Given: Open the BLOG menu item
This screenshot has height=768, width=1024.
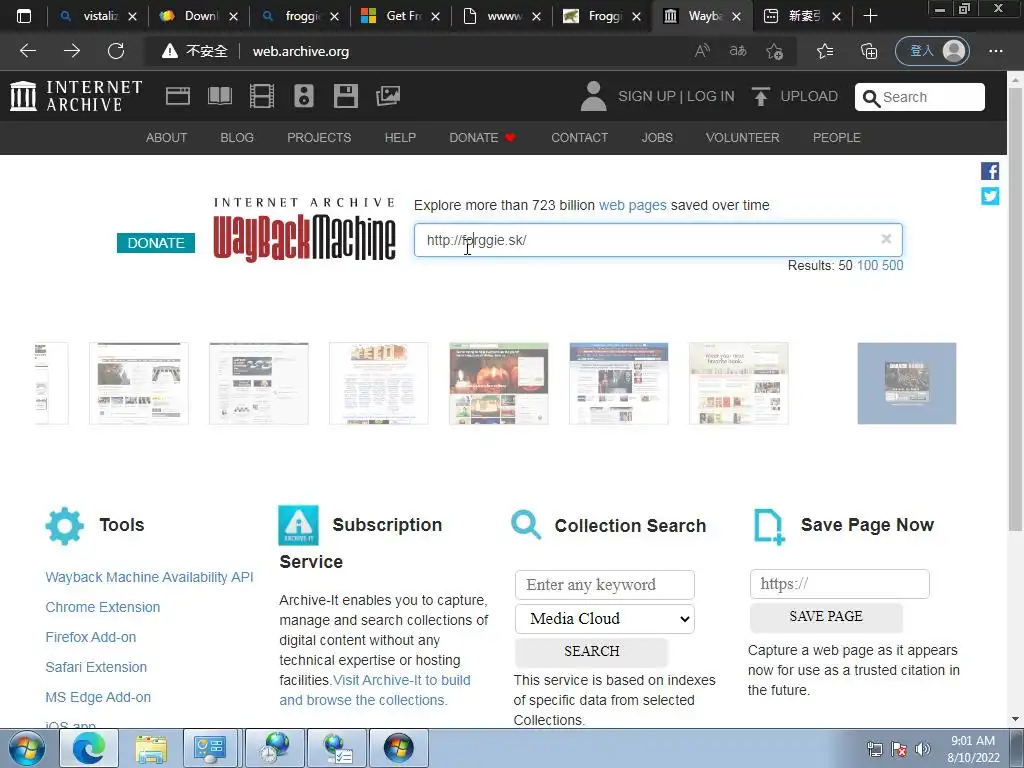Looking at the screenshot, I should [x=237, y=138].
